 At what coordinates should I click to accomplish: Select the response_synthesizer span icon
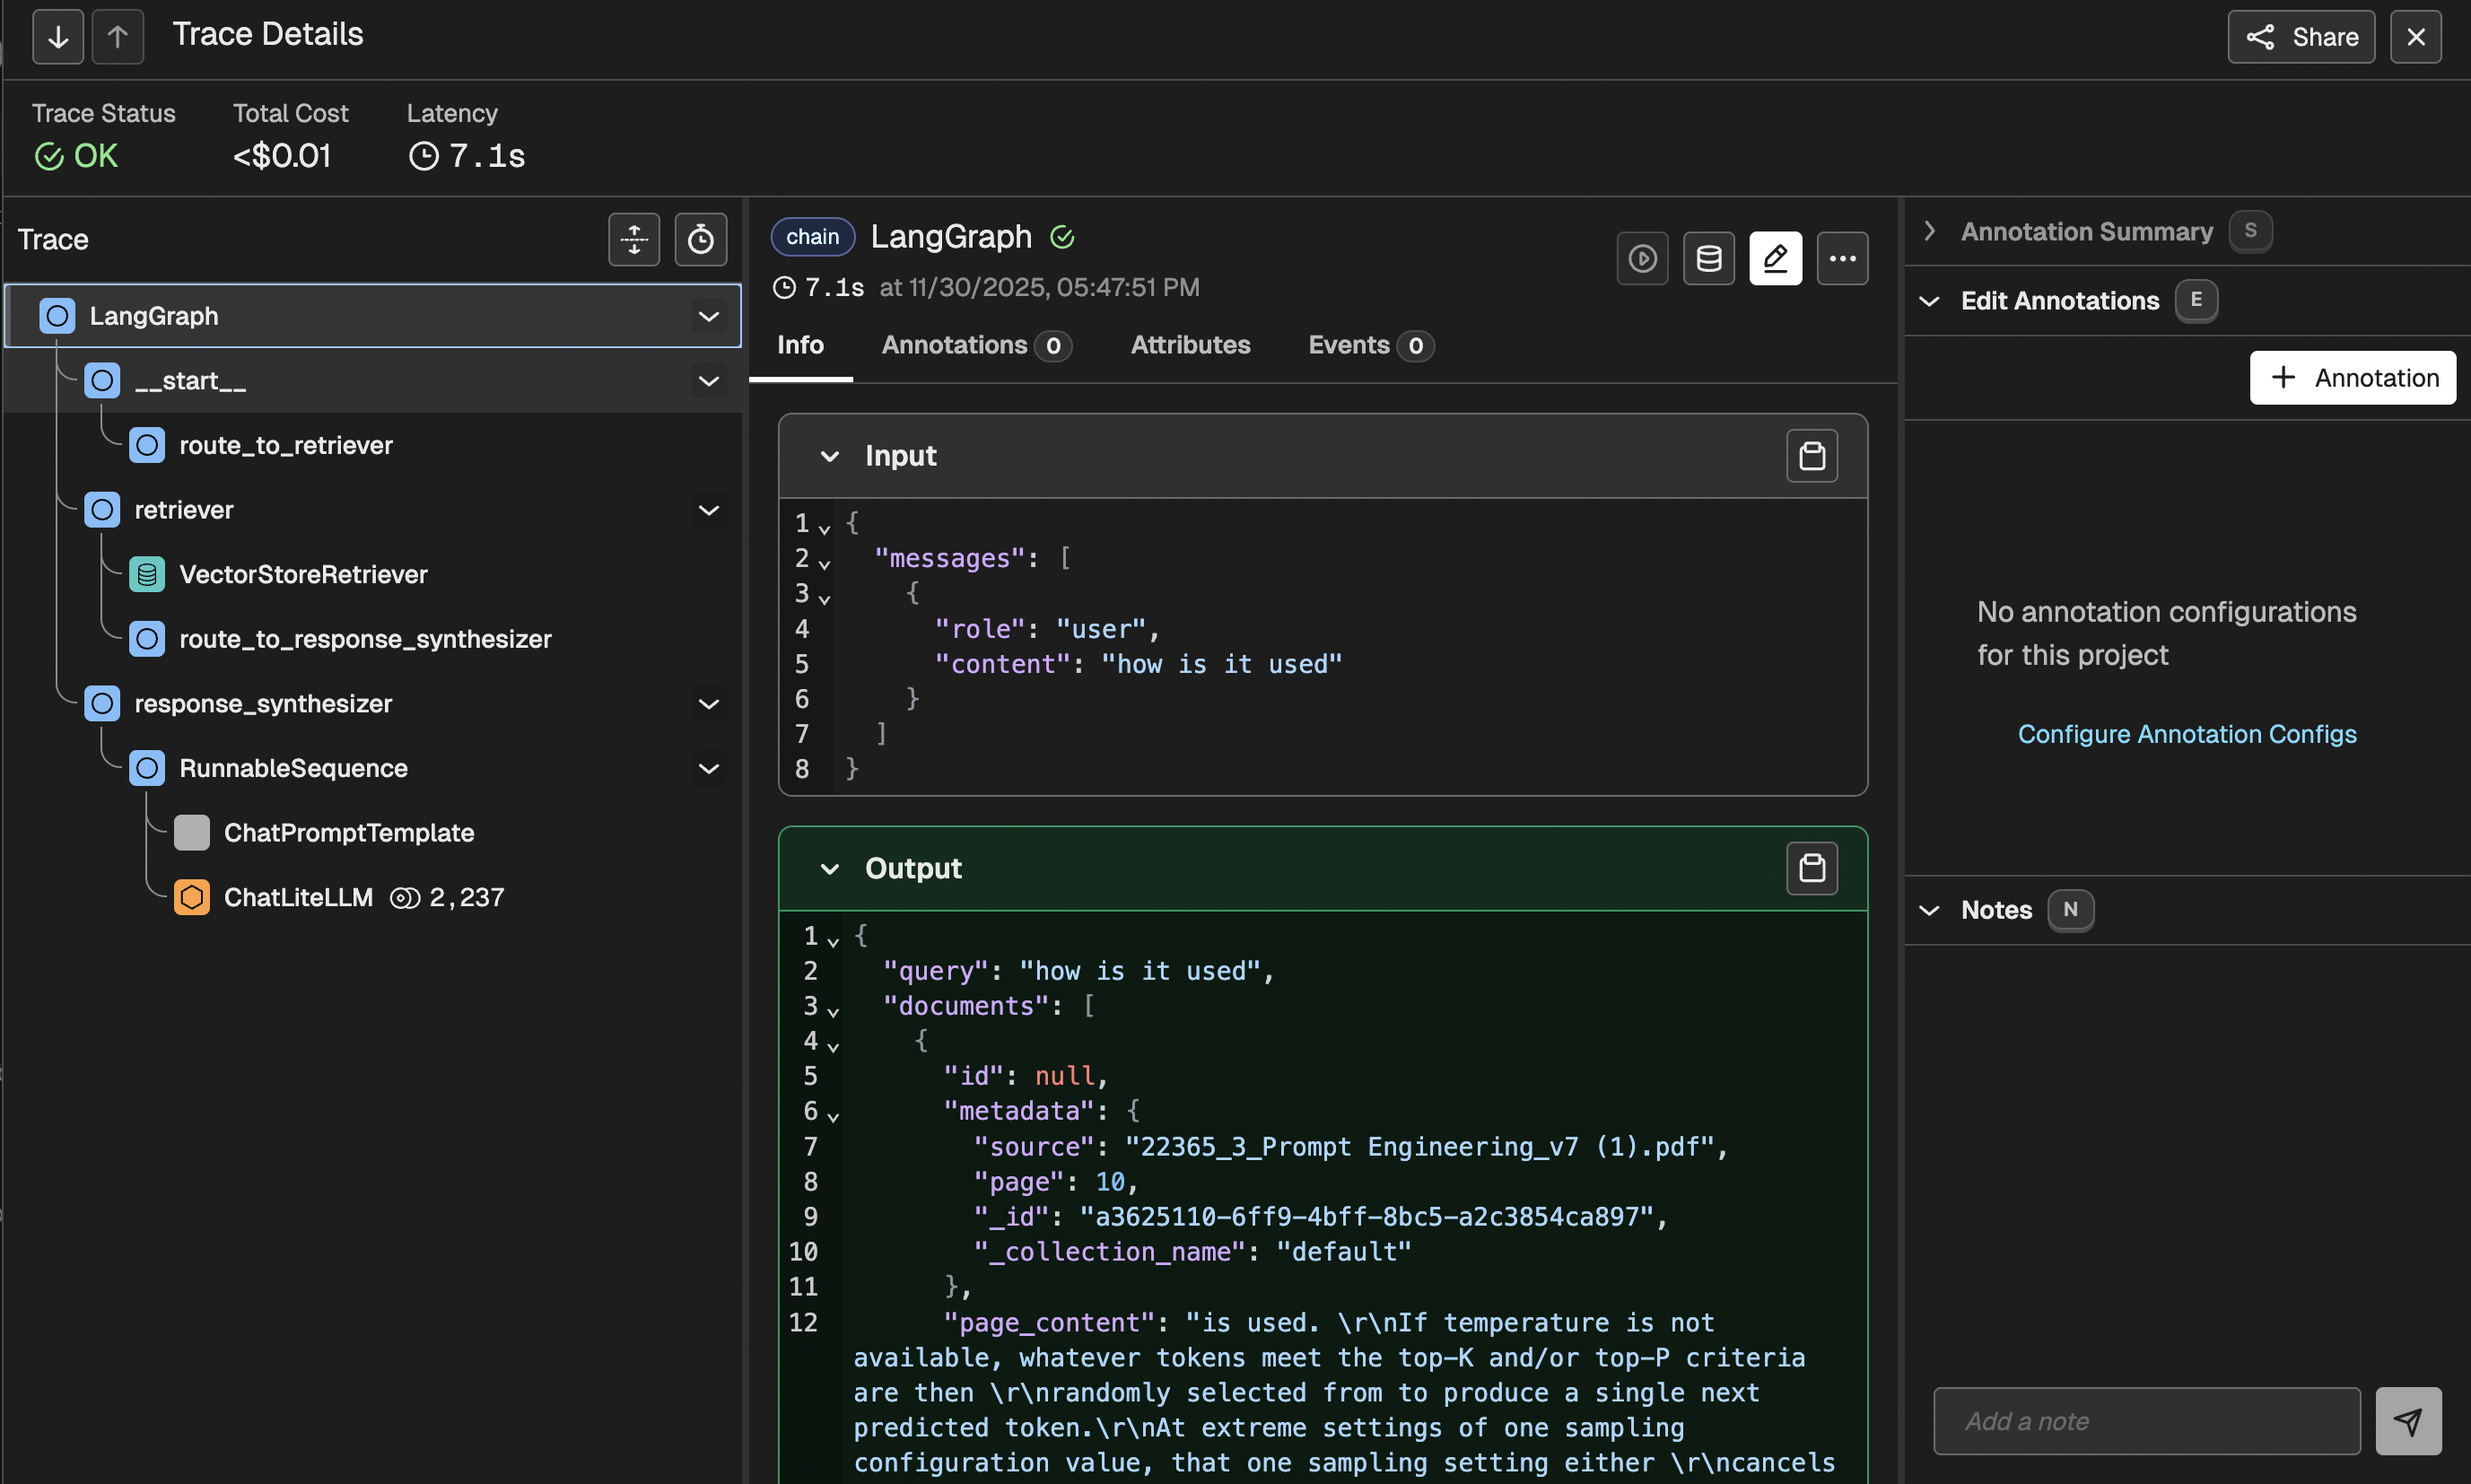[102, 704]
